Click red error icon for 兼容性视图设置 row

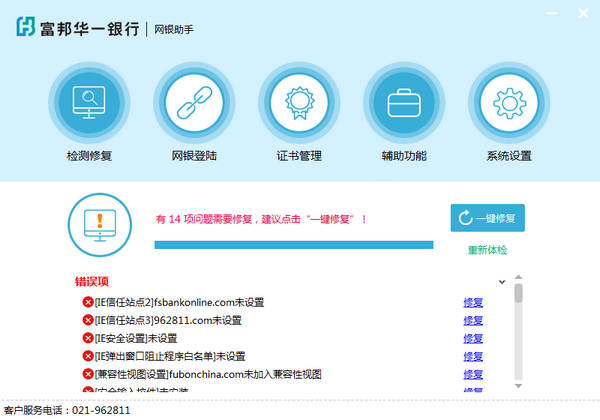coord(88,374)
